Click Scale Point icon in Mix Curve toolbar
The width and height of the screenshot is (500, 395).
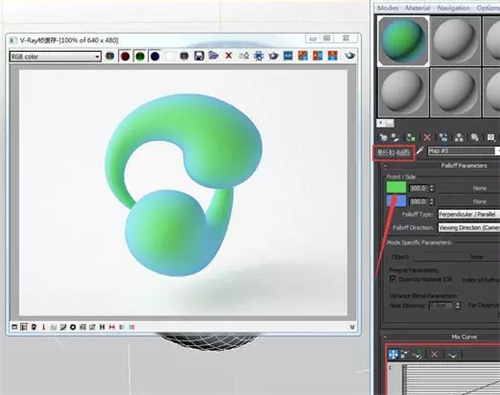point(404,354)
